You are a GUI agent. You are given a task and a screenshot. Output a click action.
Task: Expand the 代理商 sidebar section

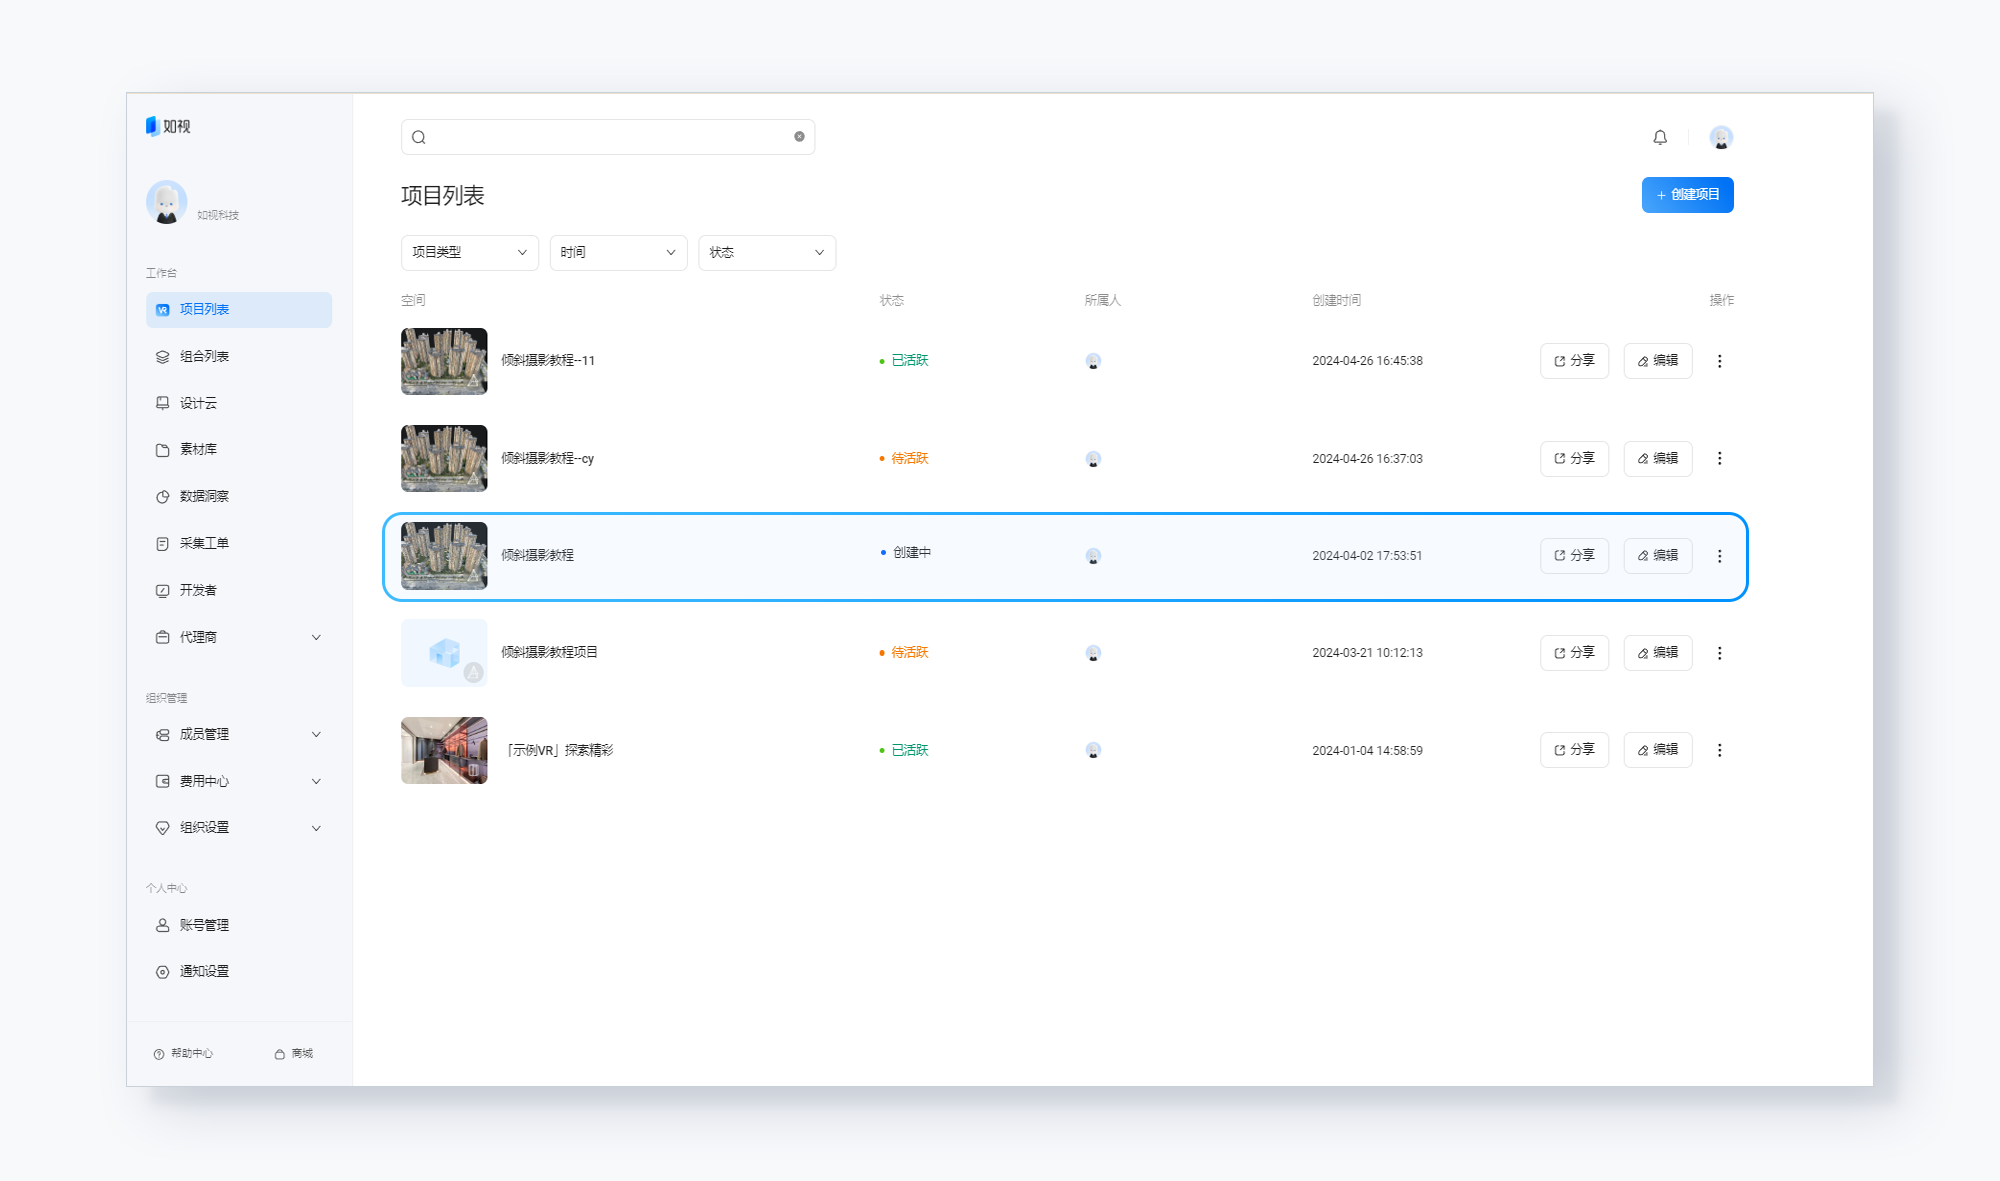[239, 637]
